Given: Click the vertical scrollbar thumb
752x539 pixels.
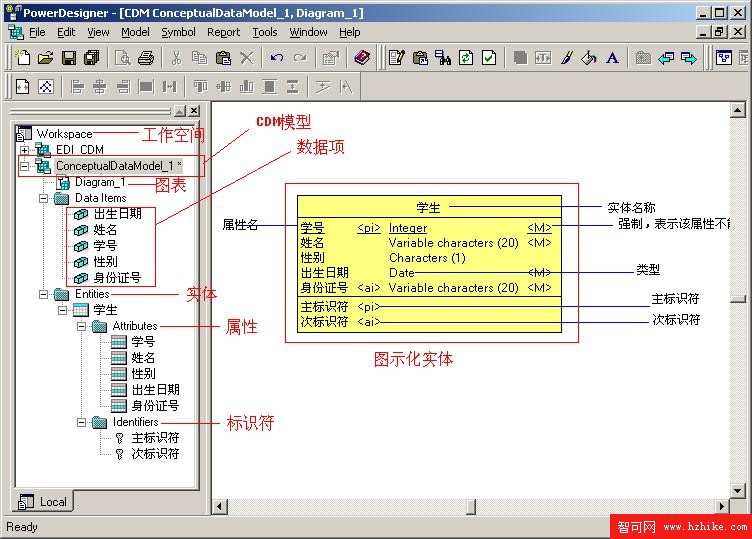Looking at the screenshot, I should [x=738, y=299].
